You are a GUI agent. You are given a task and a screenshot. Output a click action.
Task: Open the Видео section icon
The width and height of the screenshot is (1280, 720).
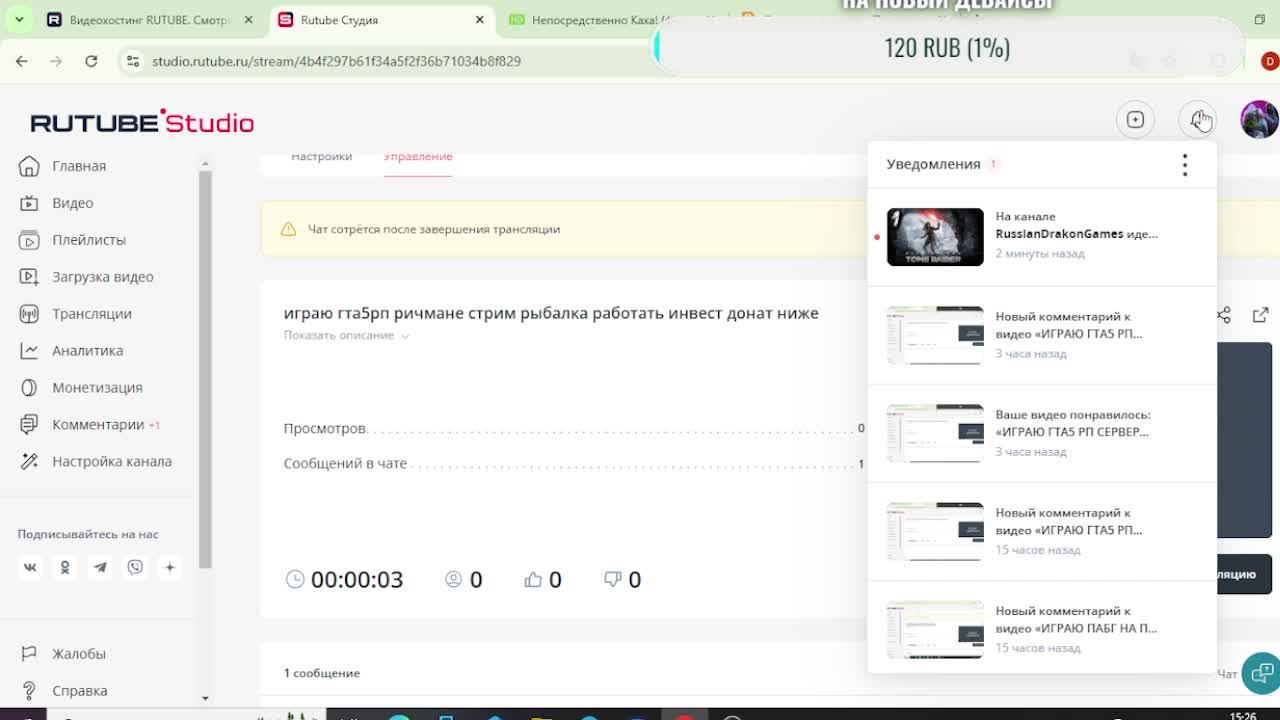tap(30, 203)
